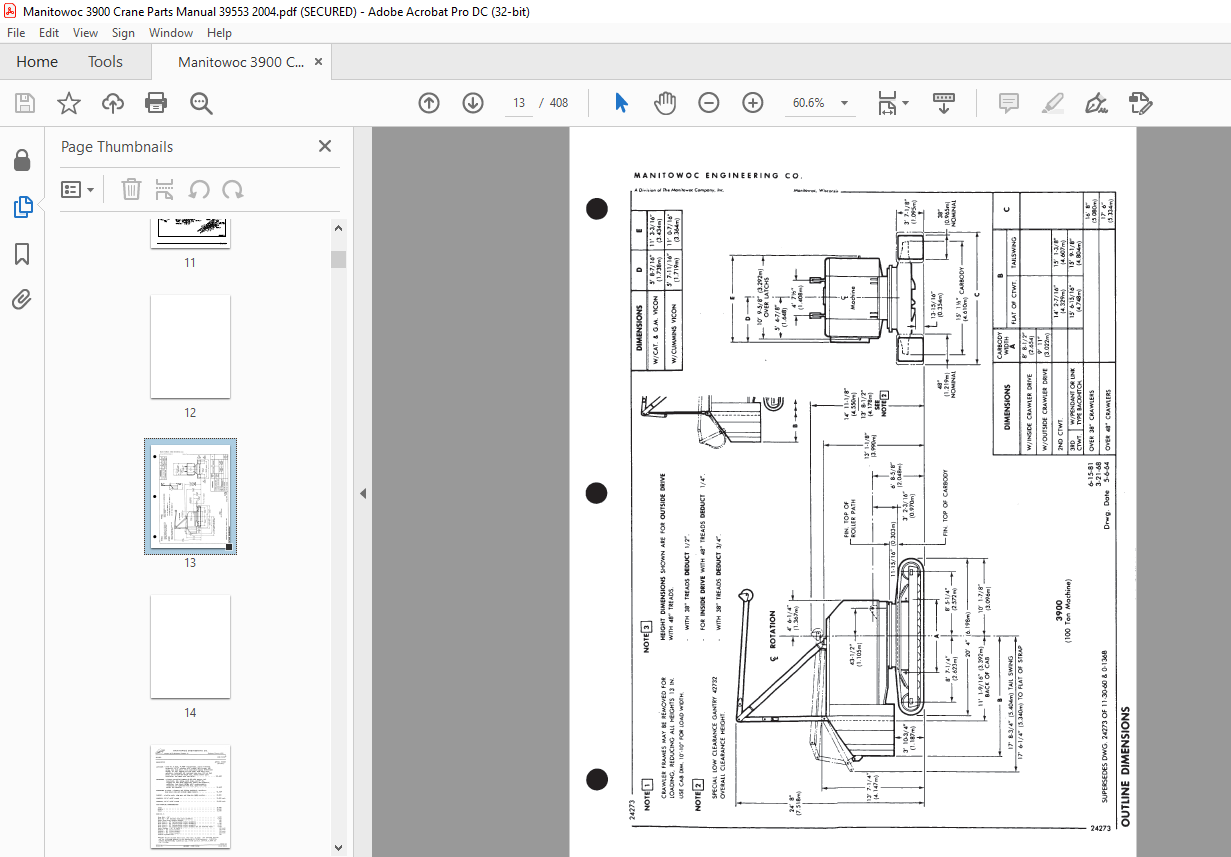Open the Window menu
The image size is (1231, 857).
pos(171,33)
